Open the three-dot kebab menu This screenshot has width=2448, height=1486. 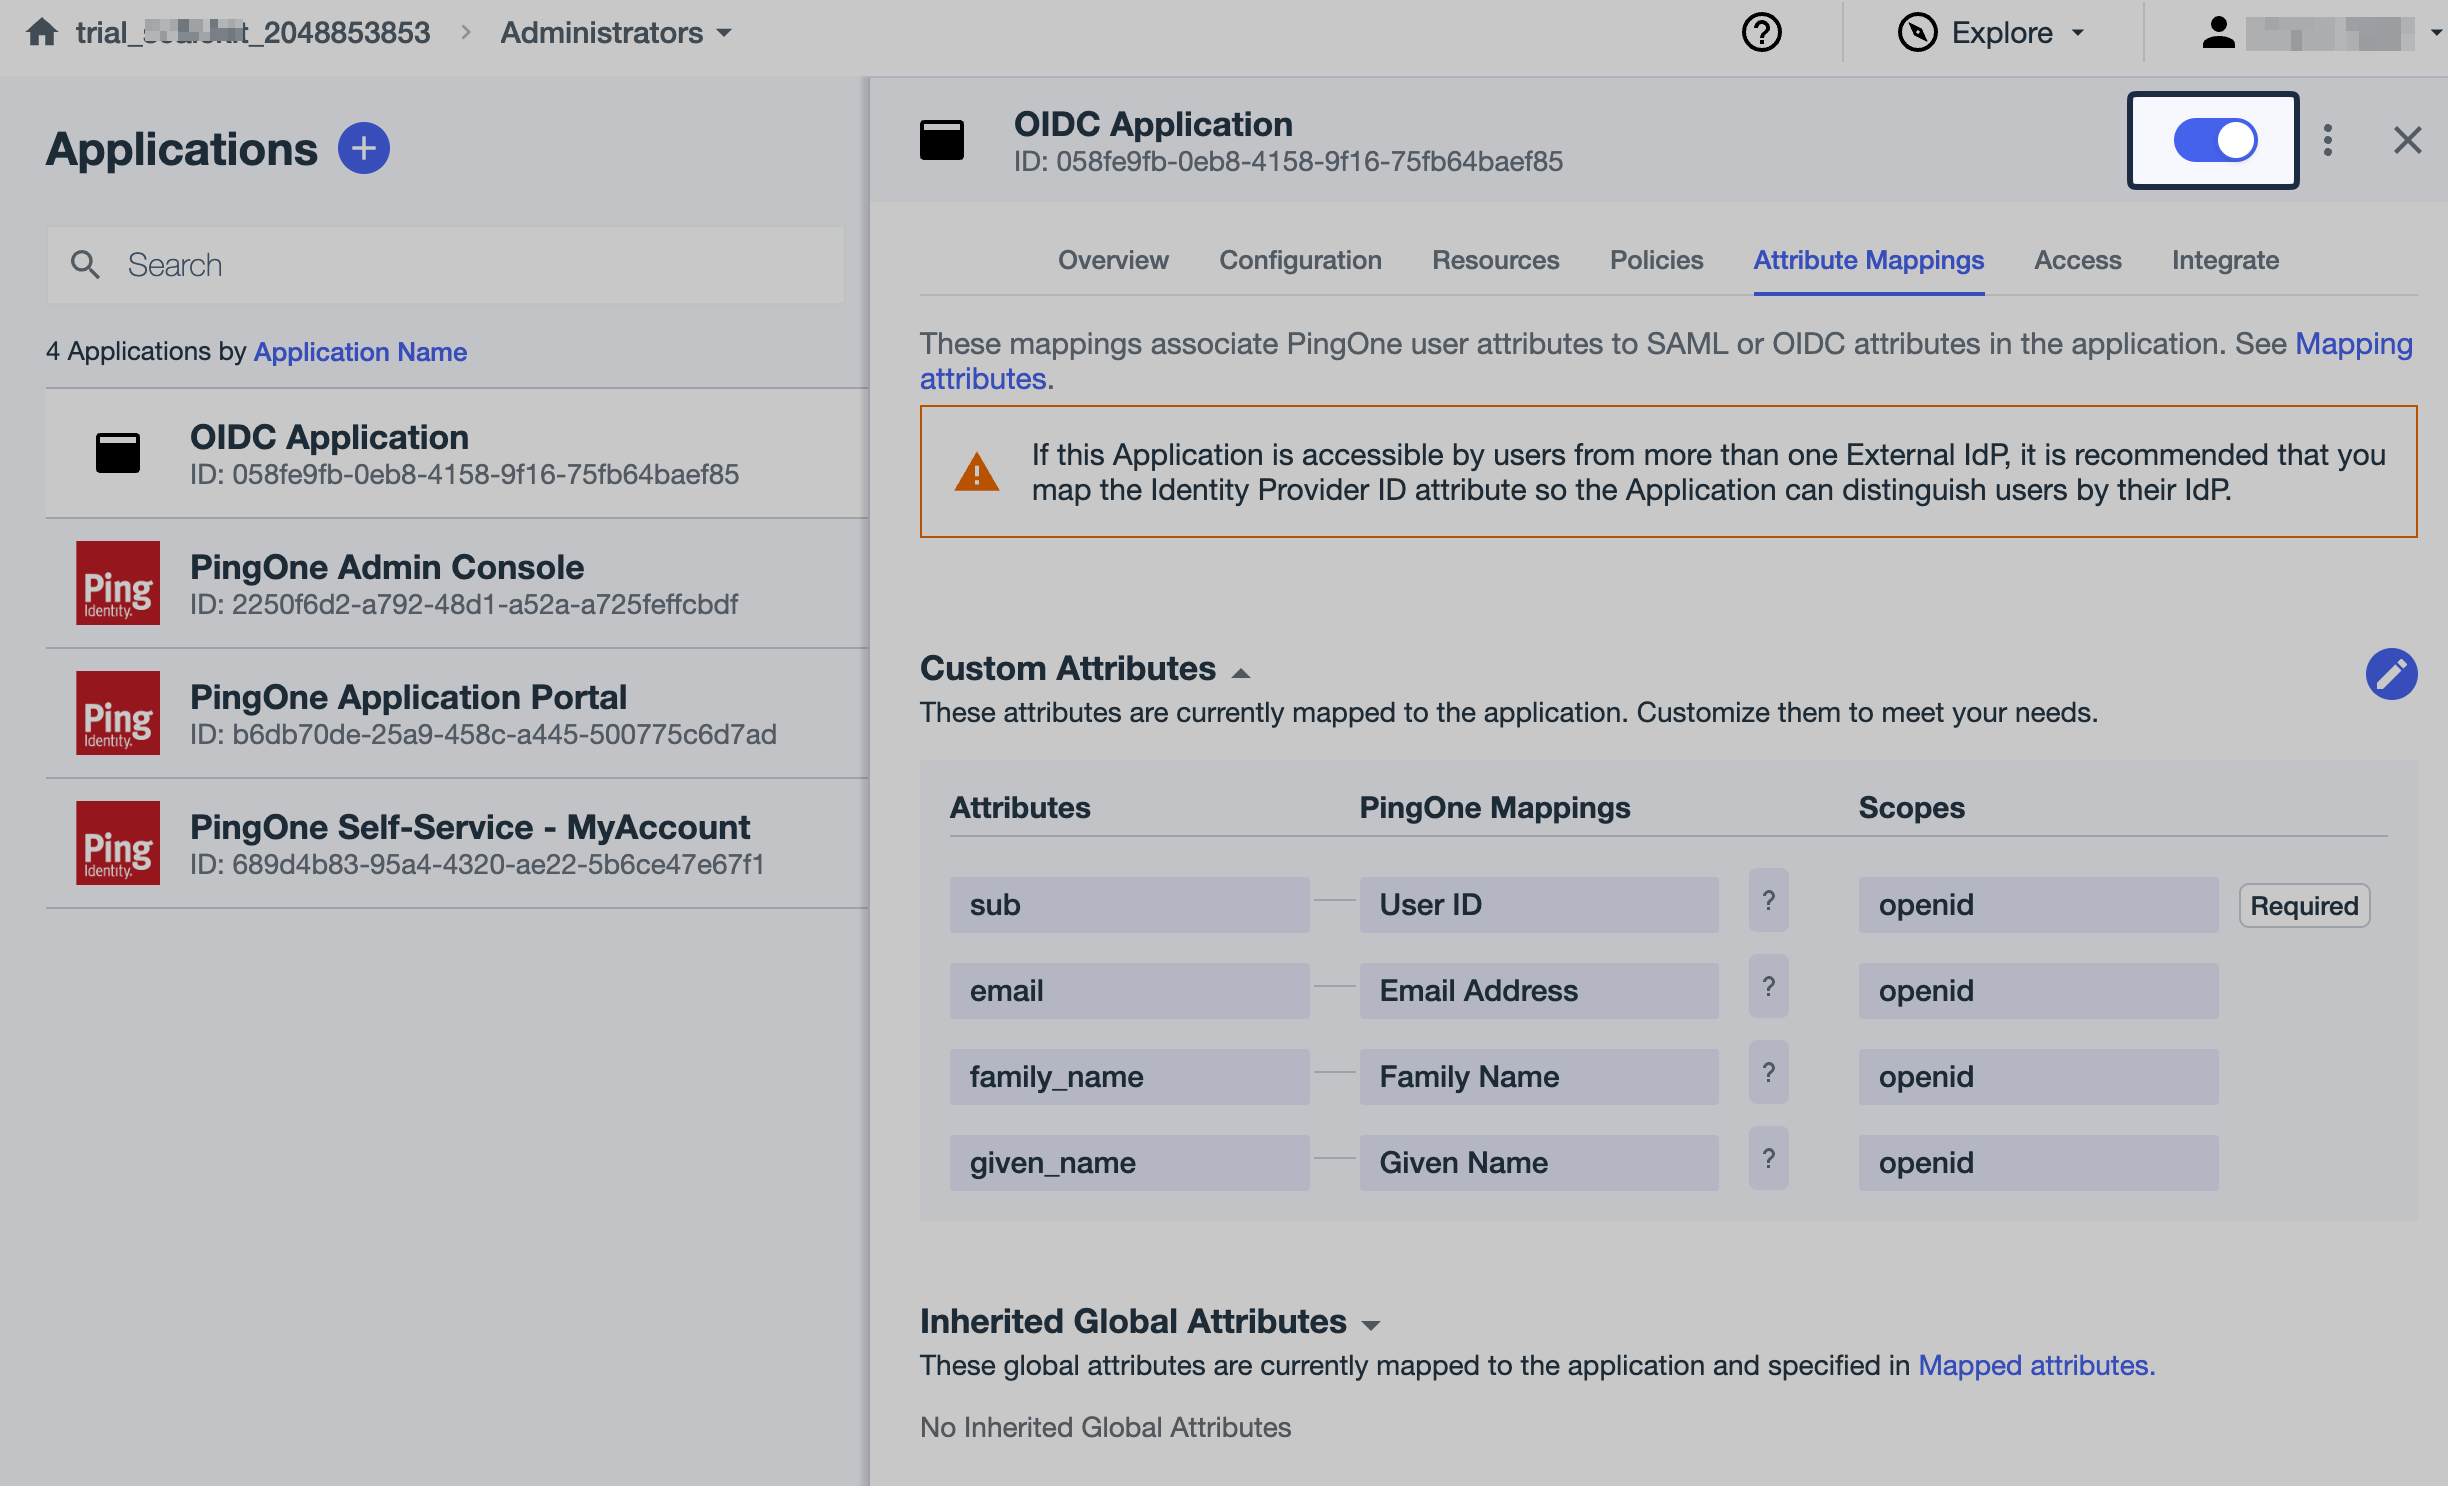(x=2329, y=140)
